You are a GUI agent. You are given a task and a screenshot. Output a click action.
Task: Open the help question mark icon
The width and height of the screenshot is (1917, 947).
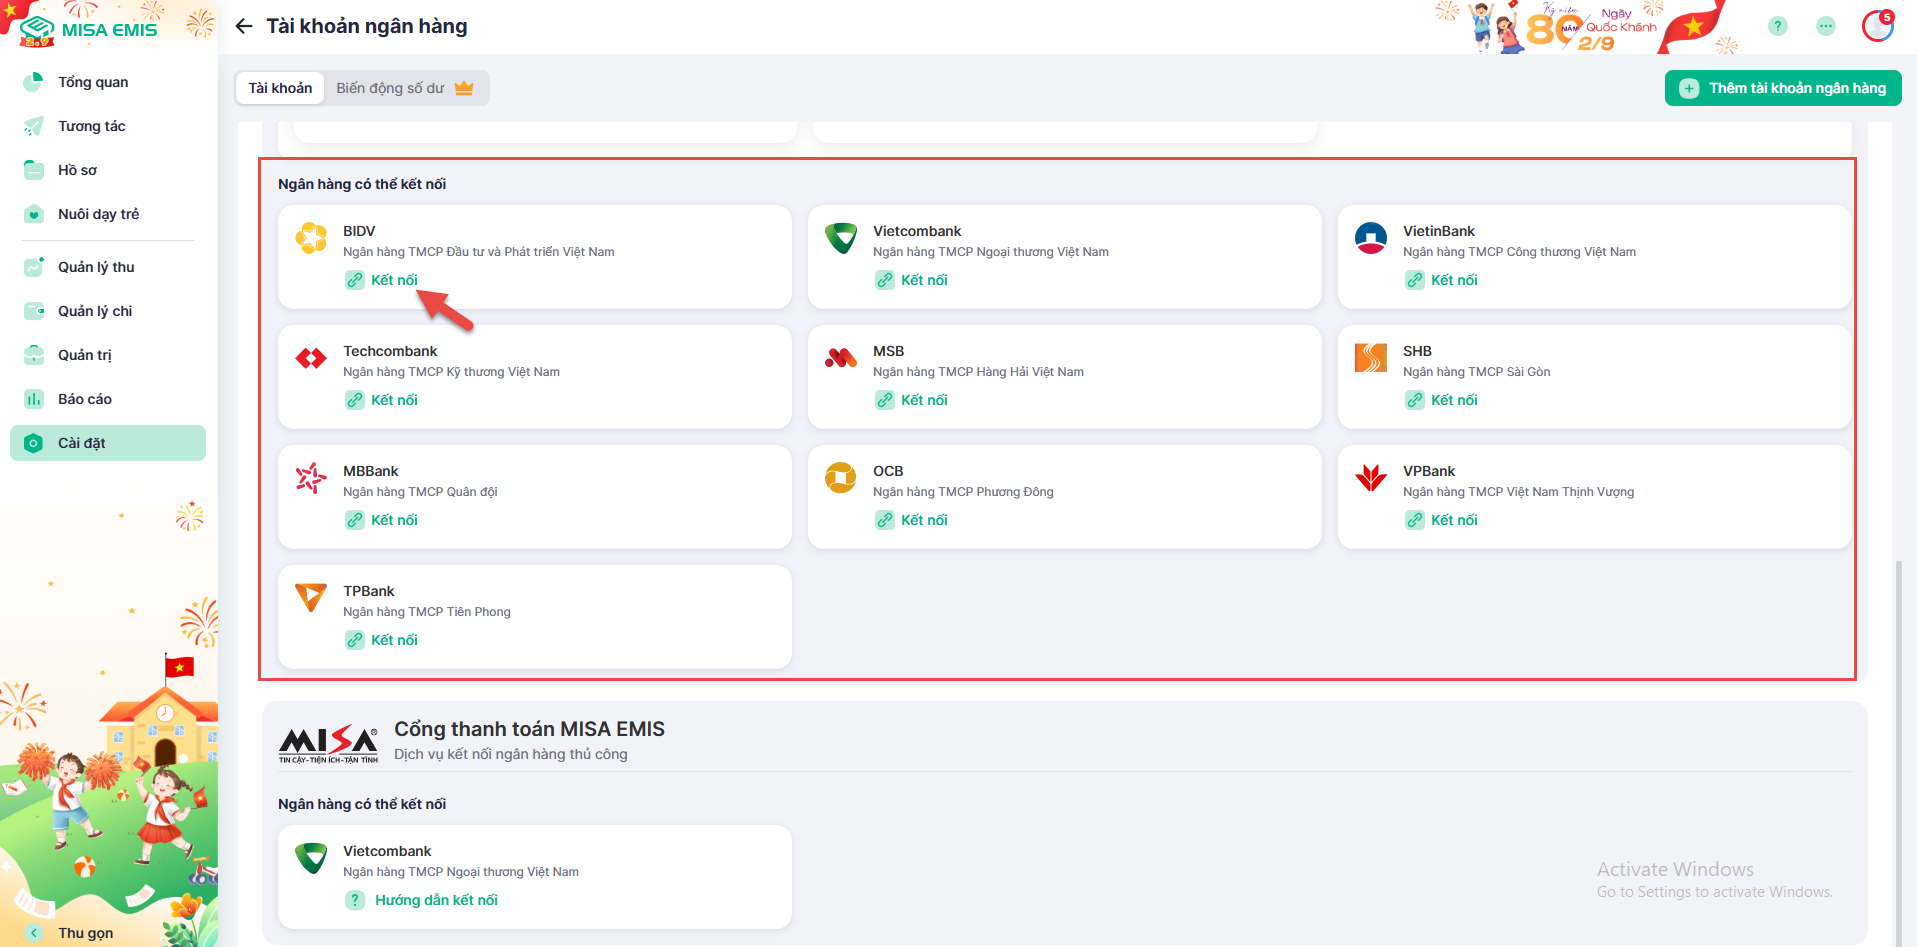tap(1777, 26)
